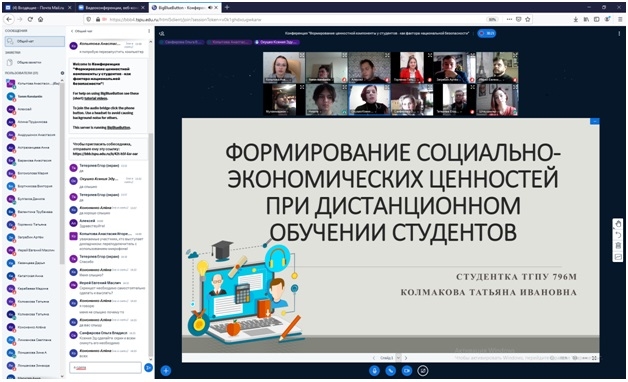Select the hand pan tool on whiteboard

[618, 224]
